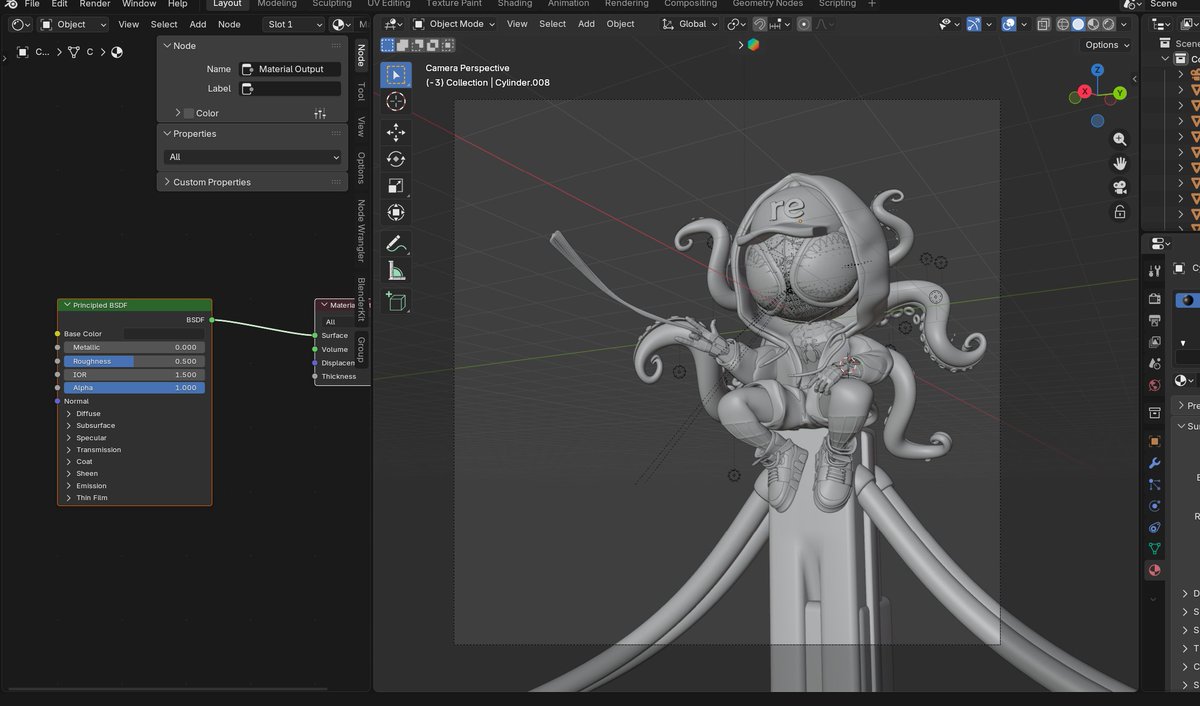Toggle viewport overlays display
Image resolution: width=1200 pixels, height=706 pixels.
(x=1009, y=24)
